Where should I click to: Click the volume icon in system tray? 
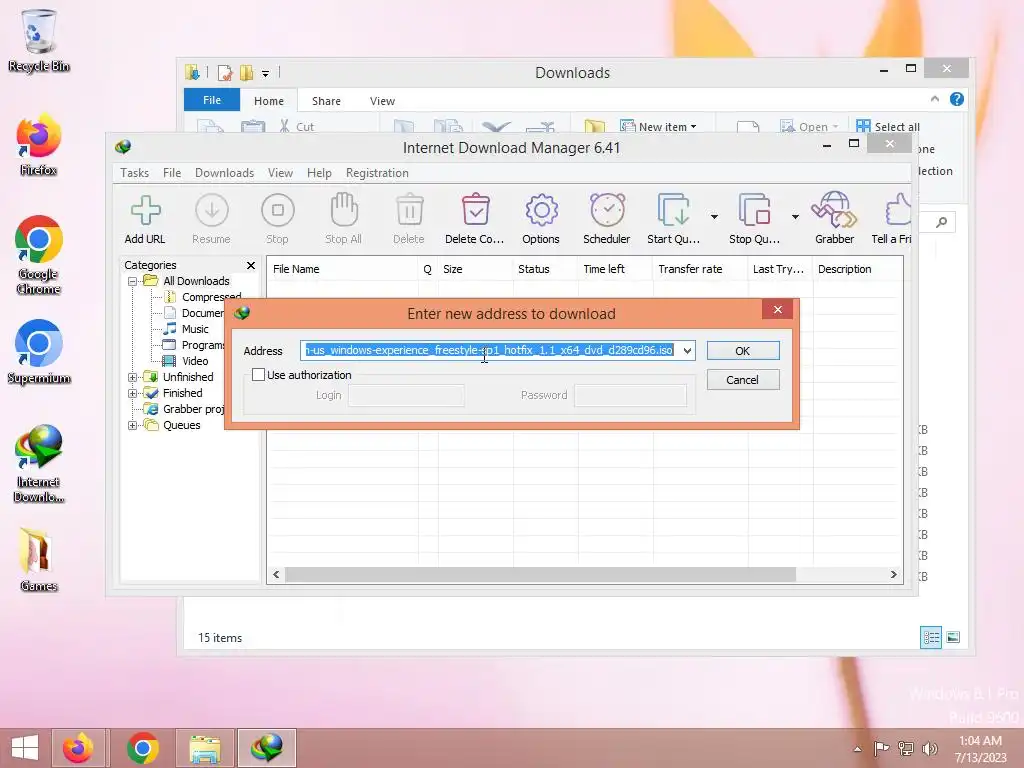tap(929, 748)
